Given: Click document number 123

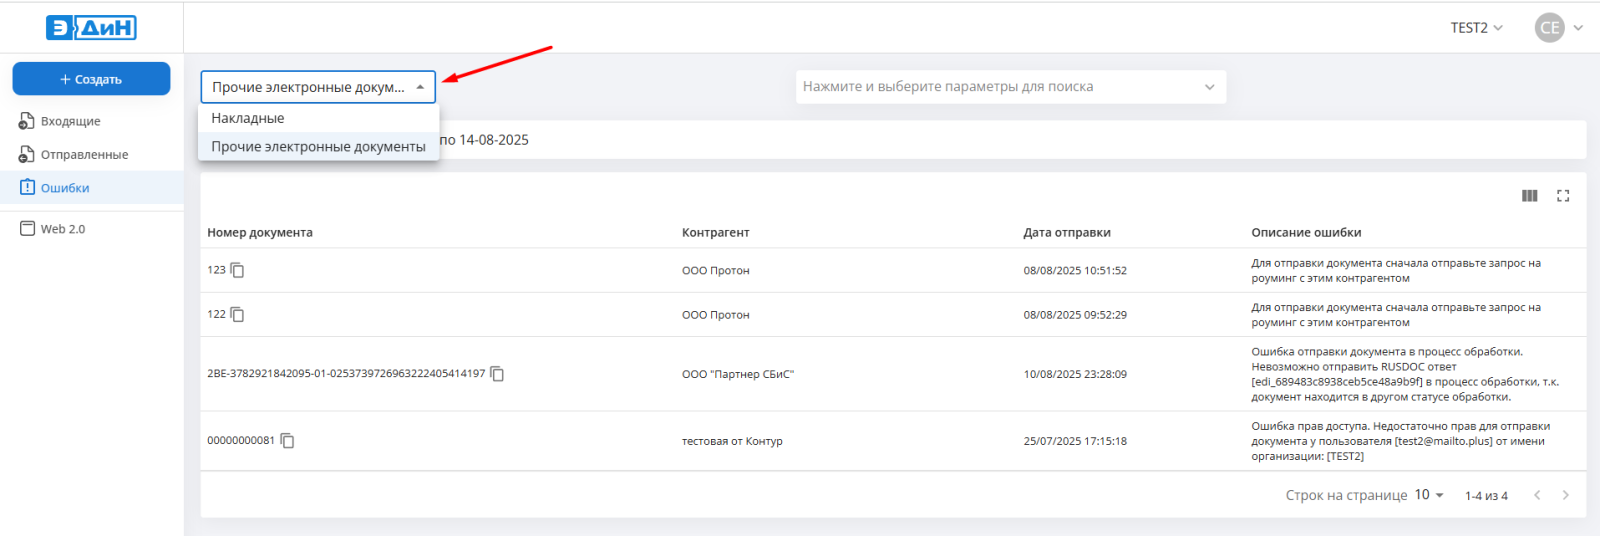Looking at the screenshot, I should coord(217,270).
